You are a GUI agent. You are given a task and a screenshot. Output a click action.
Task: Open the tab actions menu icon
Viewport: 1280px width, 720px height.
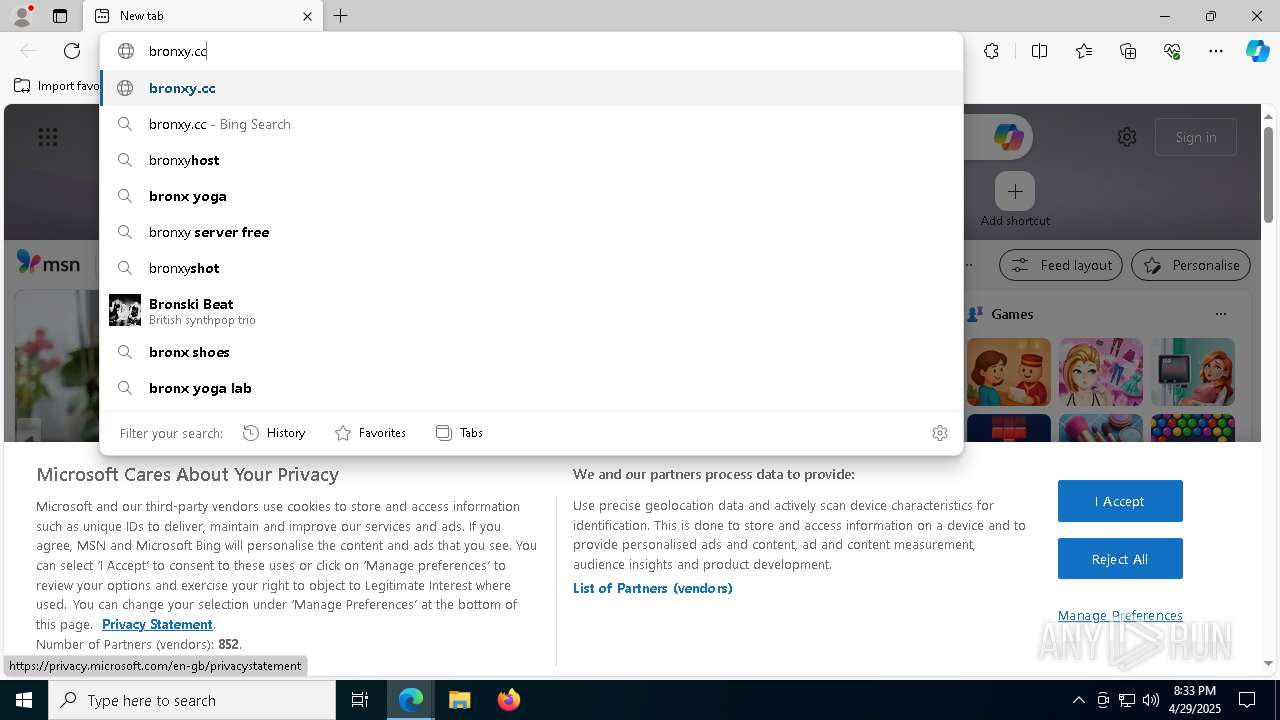point(60,16)
